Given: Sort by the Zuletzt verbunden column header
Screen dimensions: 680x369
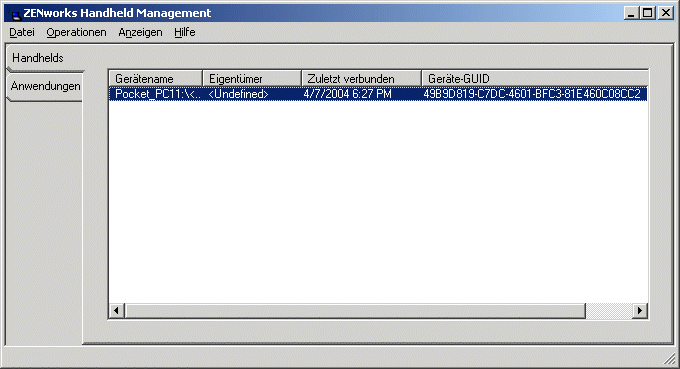Looking at the screenshot, I should point(361,79).
